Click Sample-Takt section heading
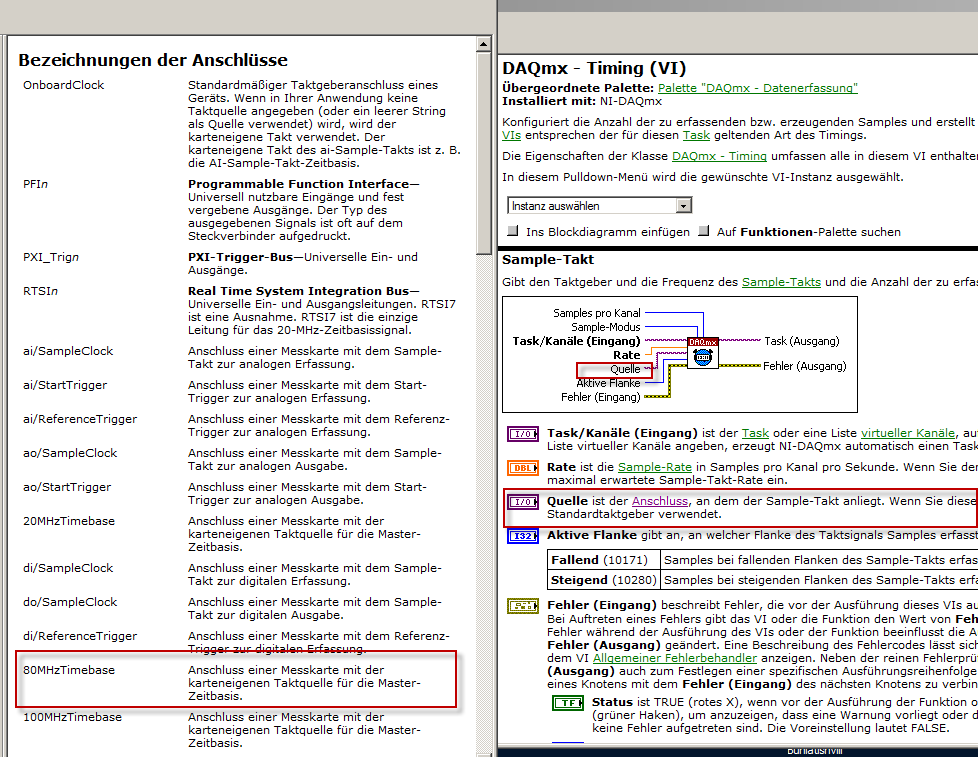 pyautogui.click(x=548, y=259)
